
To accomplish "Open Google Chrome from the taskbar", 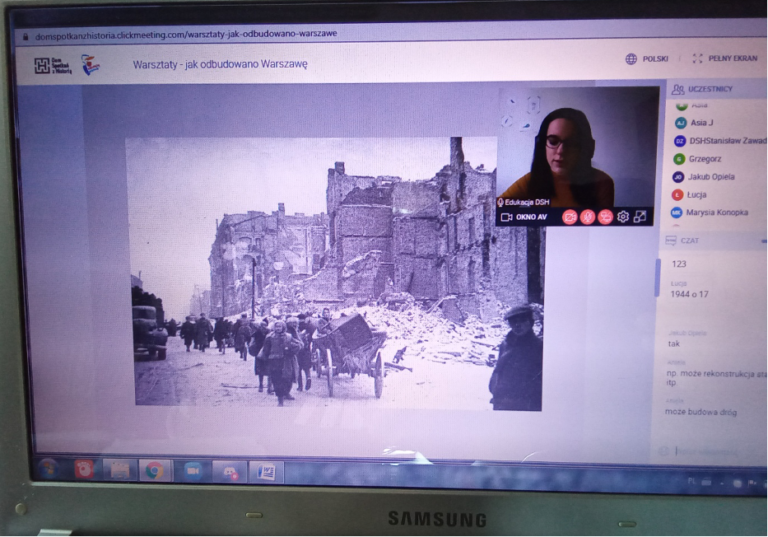I will point(153,470).
